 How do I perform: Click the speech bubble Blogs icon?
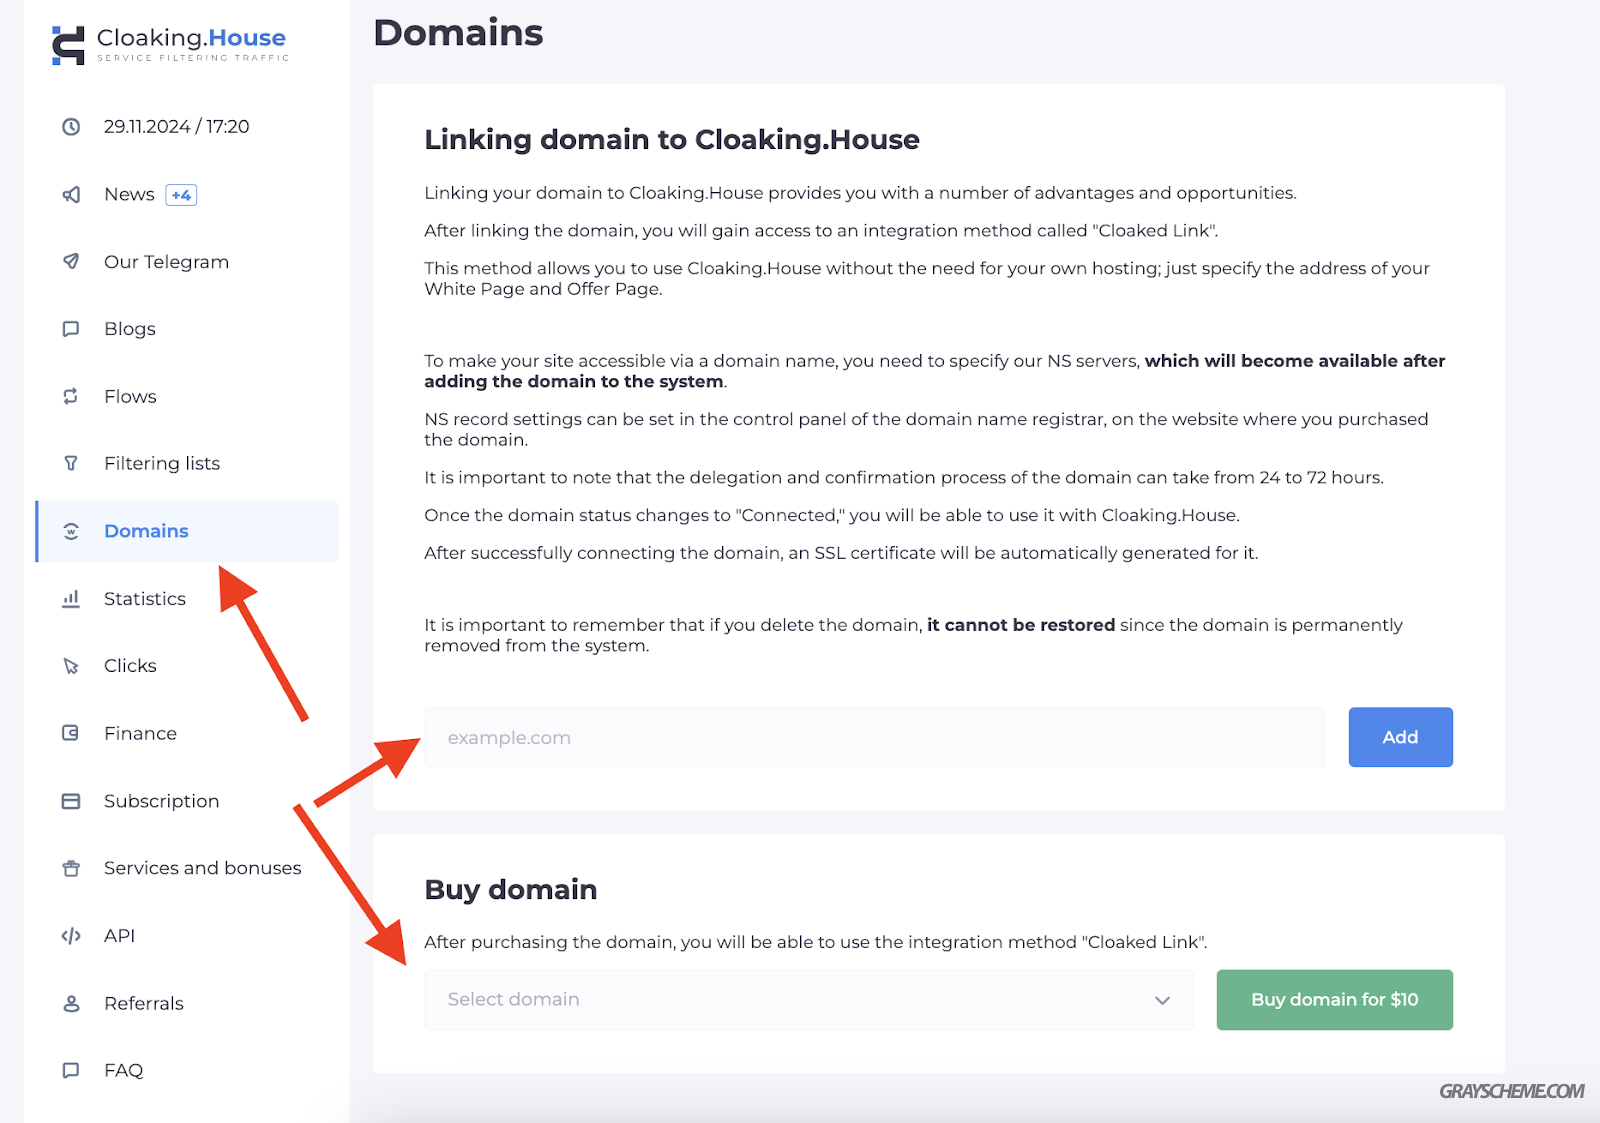[x=71, y=329]
